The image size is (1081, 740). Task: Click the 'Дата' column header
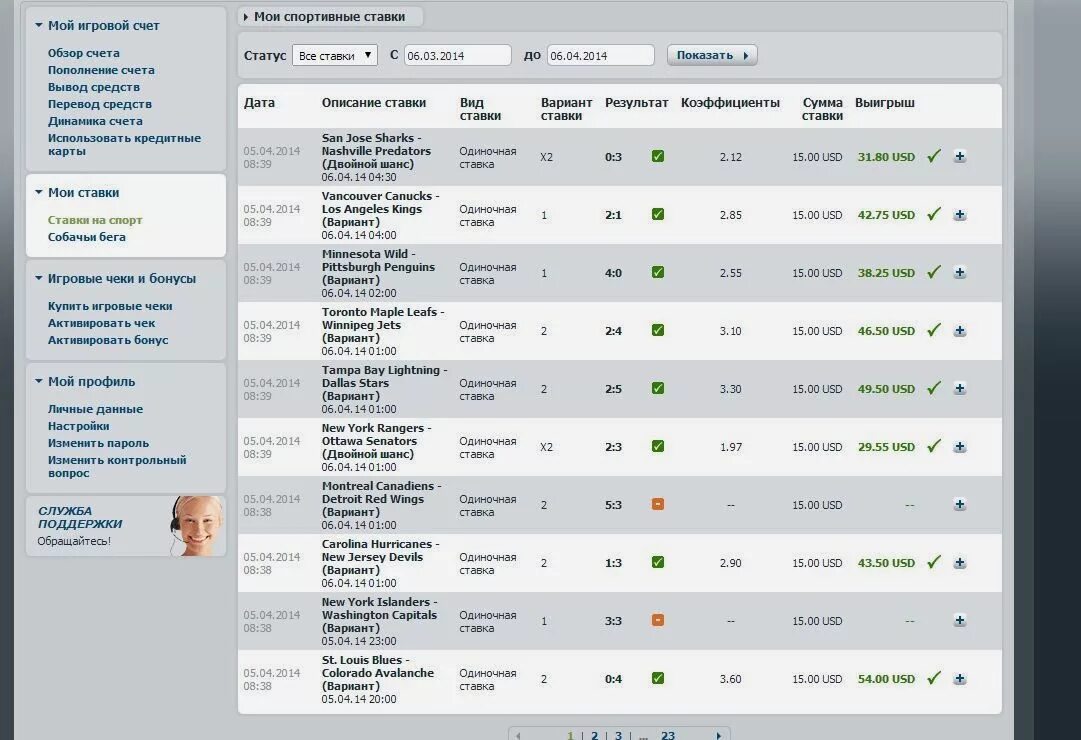pos(259,103)
